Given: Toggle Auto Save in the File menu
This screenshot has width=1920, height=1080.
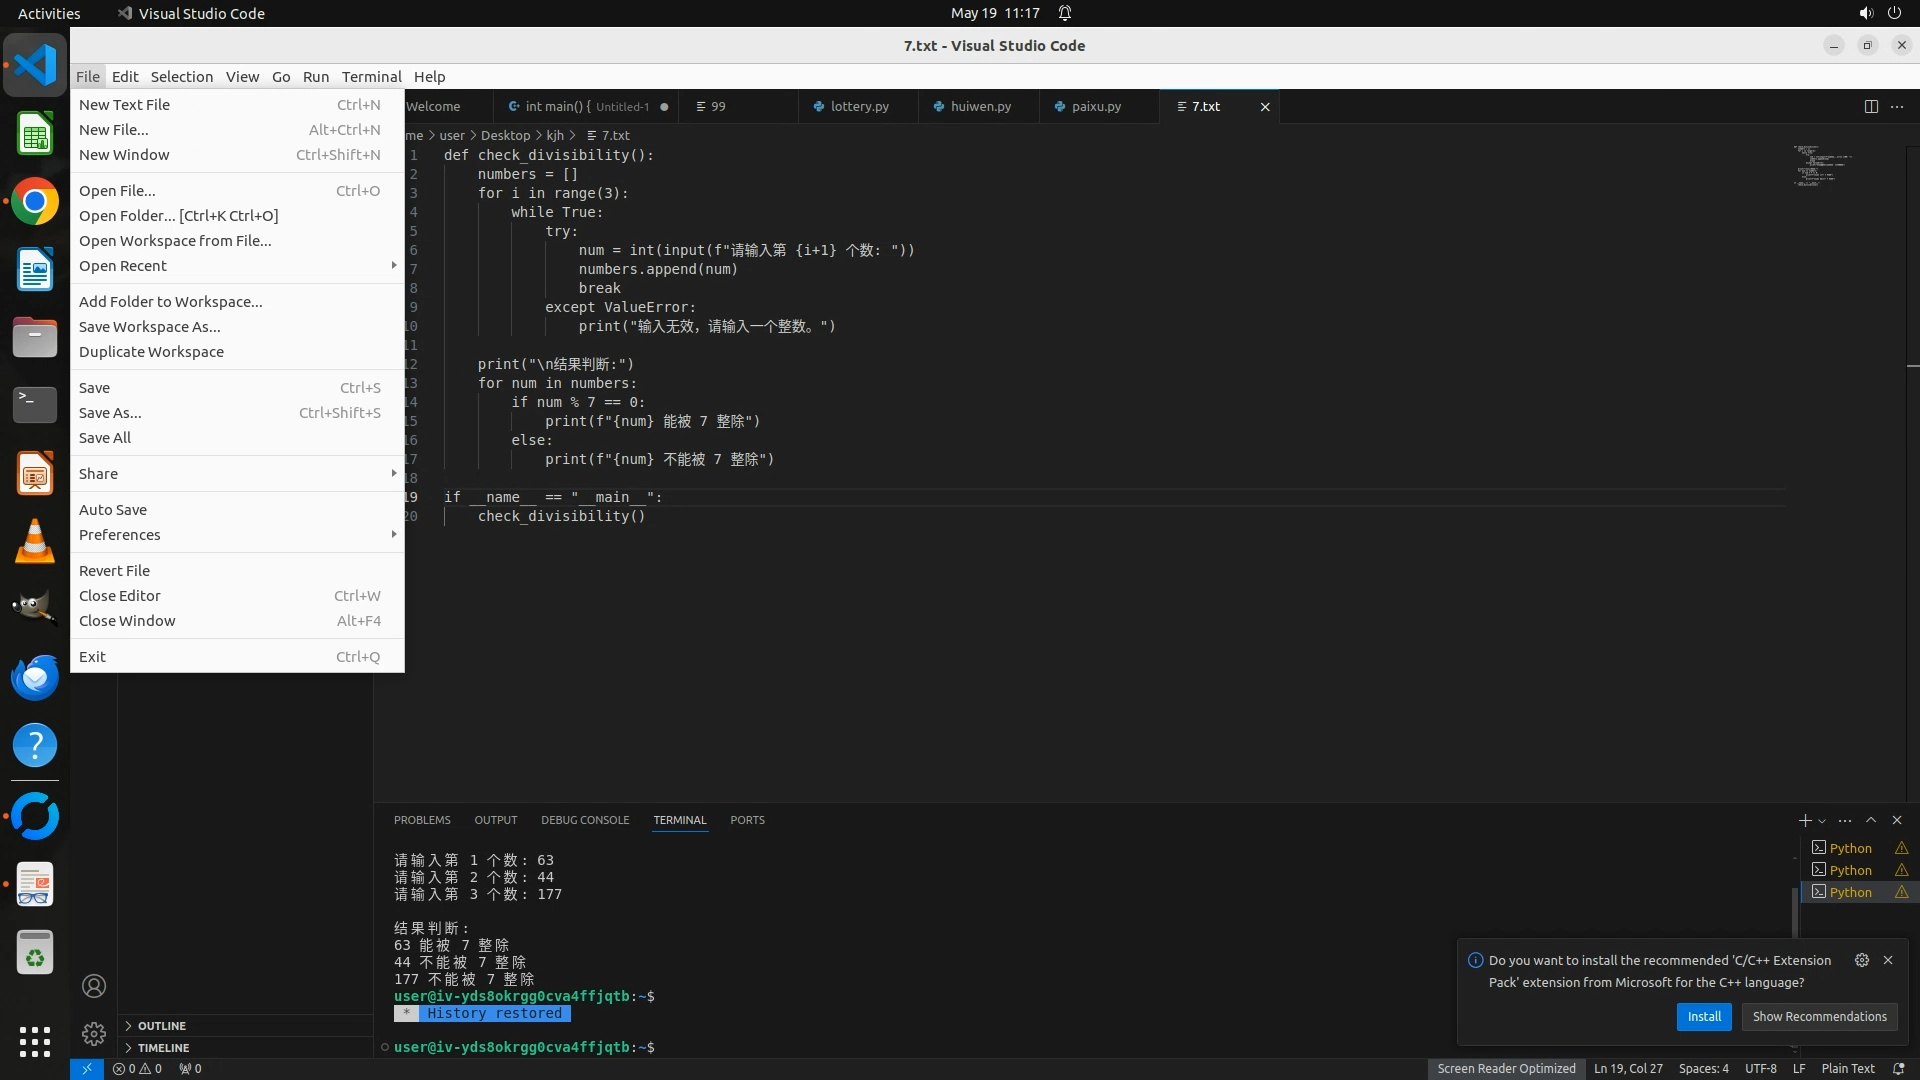Looking at the screenshot, I should (x=113, y=510).
